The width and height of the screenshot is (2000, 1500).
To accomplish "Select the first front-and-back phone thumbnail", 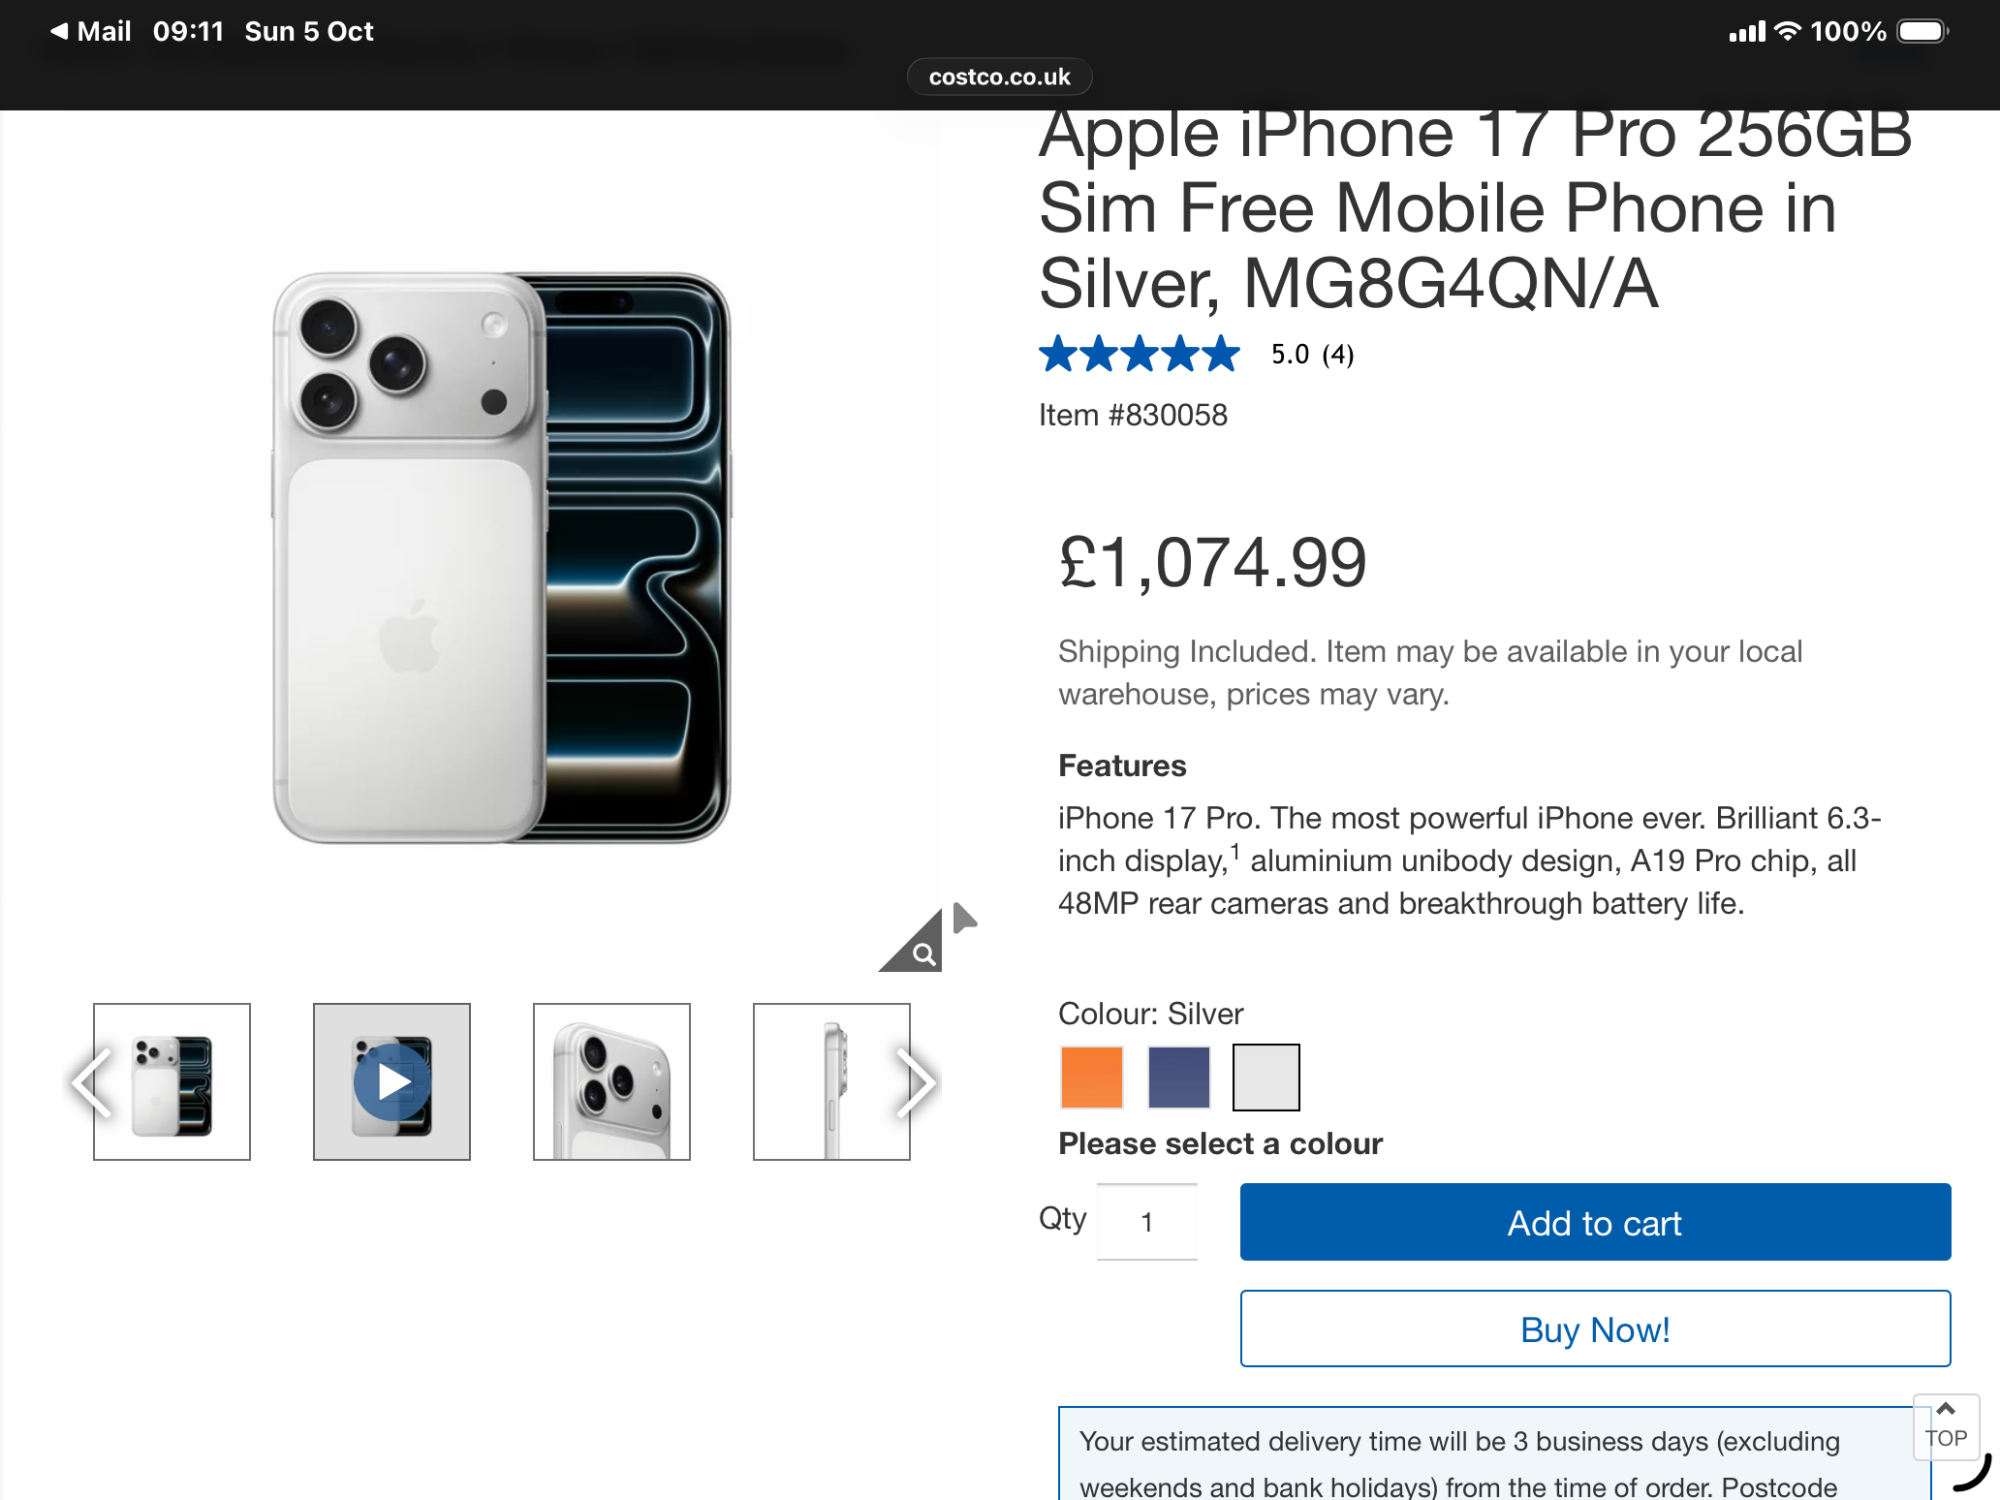I will pos(172,1082).
